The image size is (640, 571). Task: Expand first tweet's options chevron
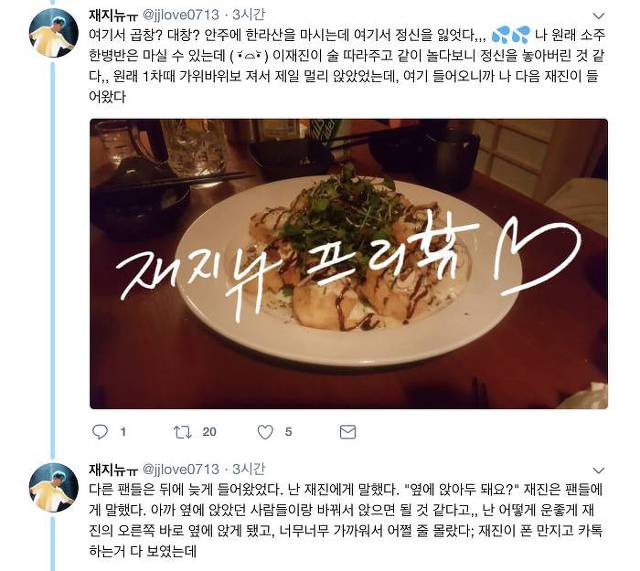598,16
